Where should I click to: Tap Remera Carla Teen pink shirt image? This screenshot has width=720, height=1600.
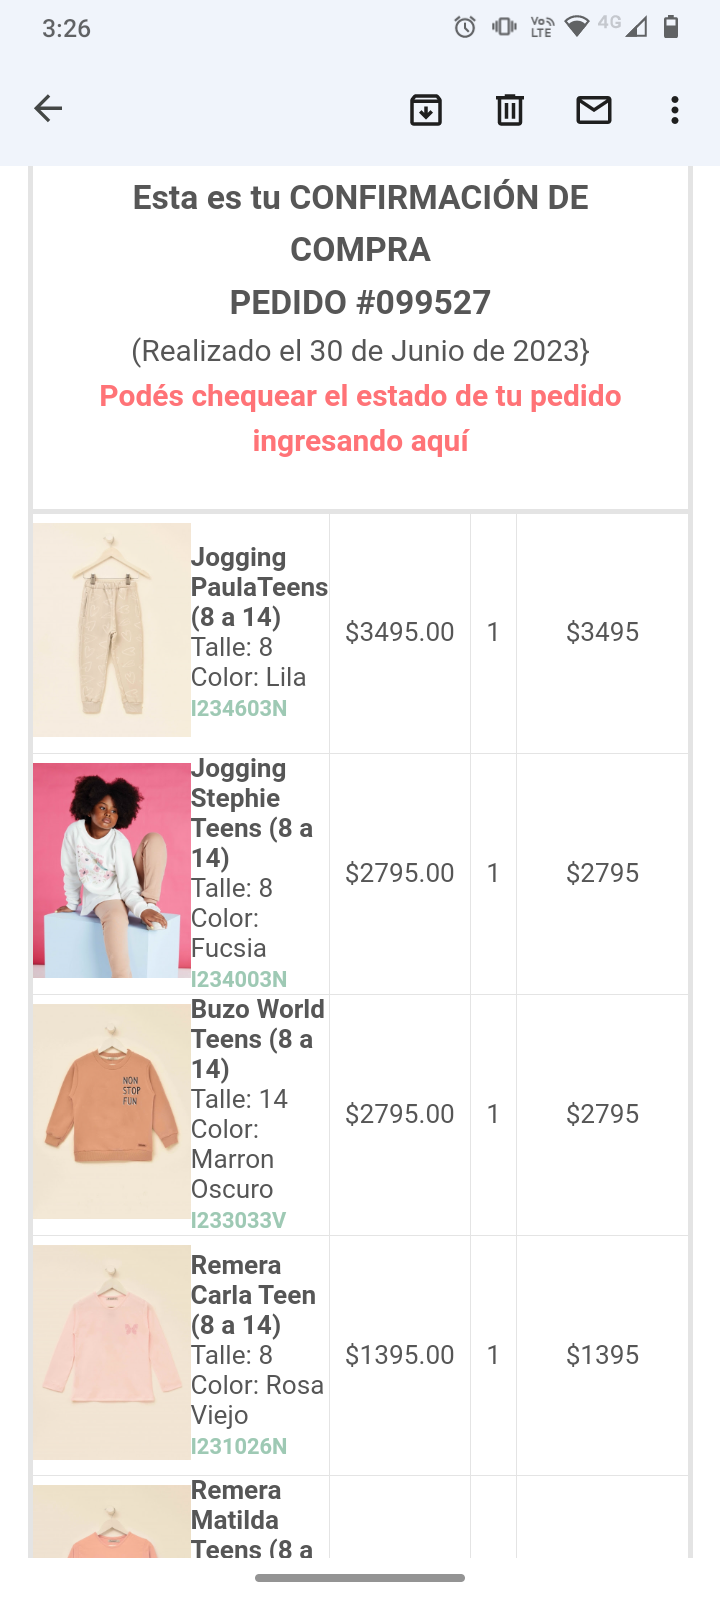pyautogui.click(x=112, y=1352)
